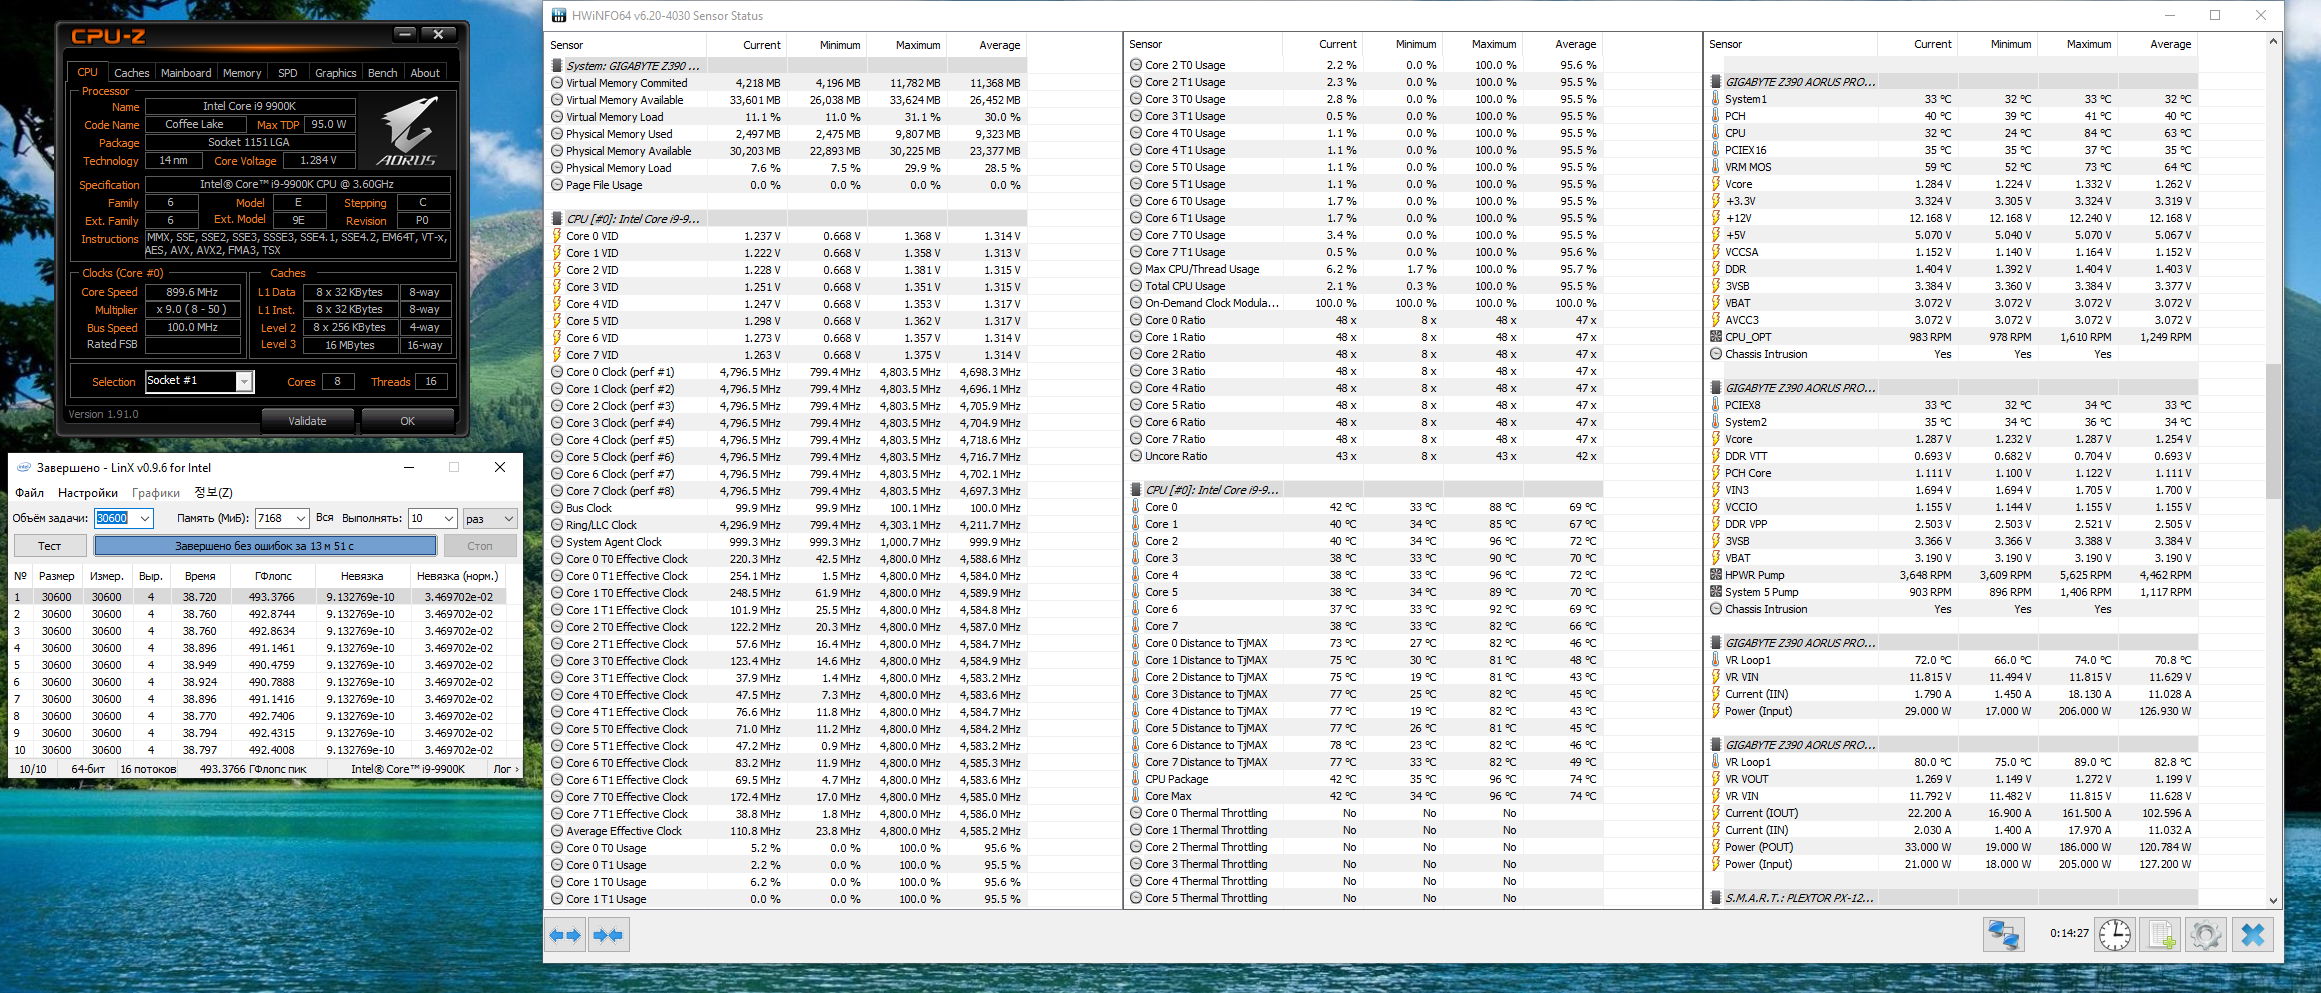Click the Chassis Intrusion sensor icon under CPU_OPT
2321x993 pixels.
[1716, 354]
